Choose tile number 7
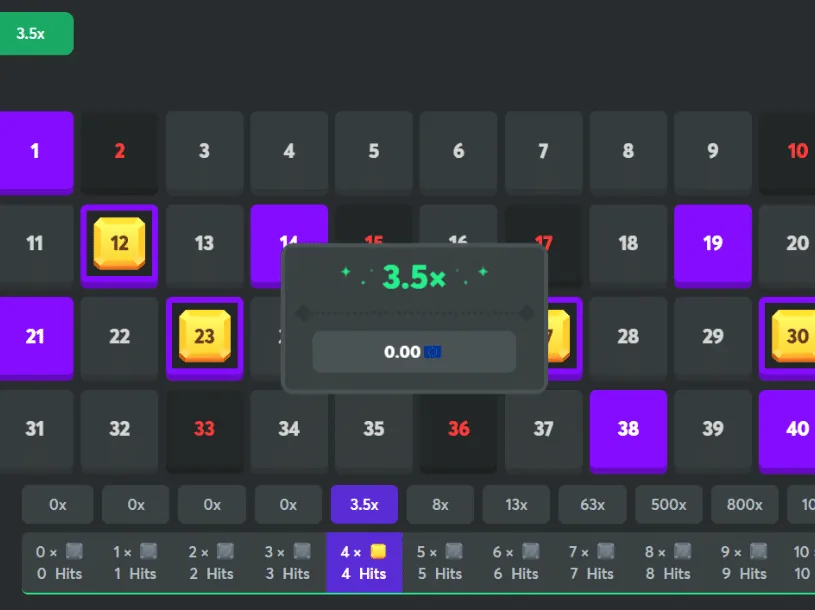815x610 pixels. coord(543,152)
